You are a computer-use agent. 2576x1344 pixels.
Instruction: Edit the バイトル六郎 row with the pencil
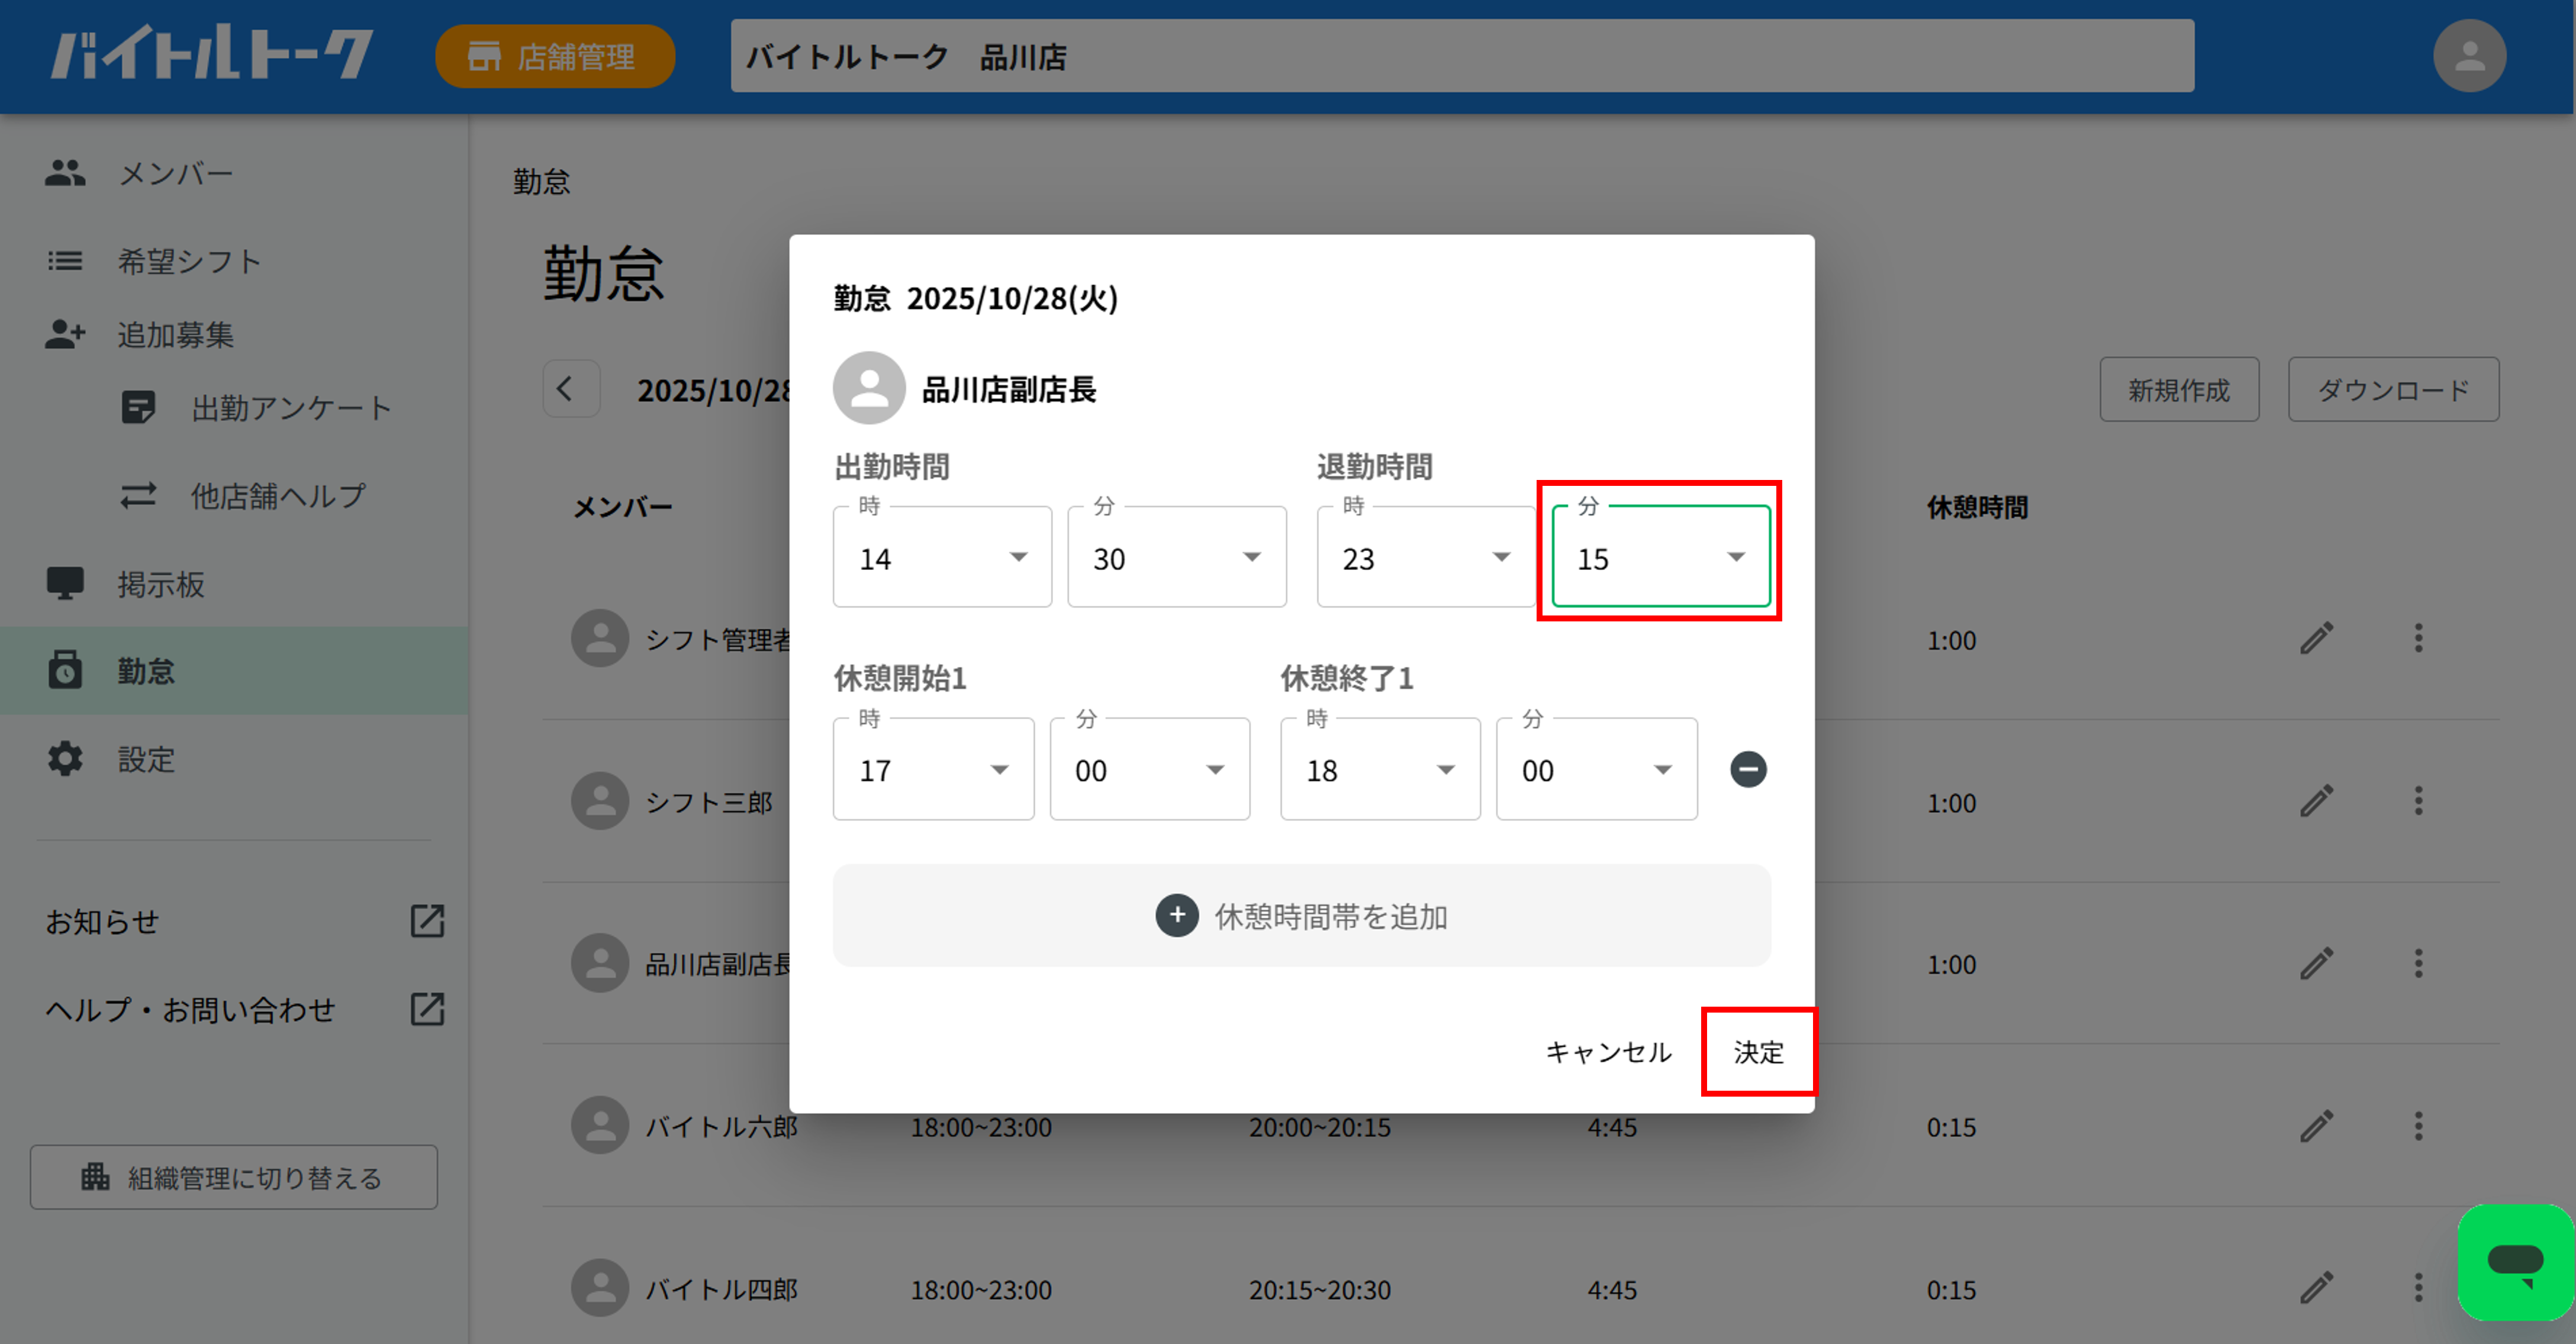point(2316,1126)
